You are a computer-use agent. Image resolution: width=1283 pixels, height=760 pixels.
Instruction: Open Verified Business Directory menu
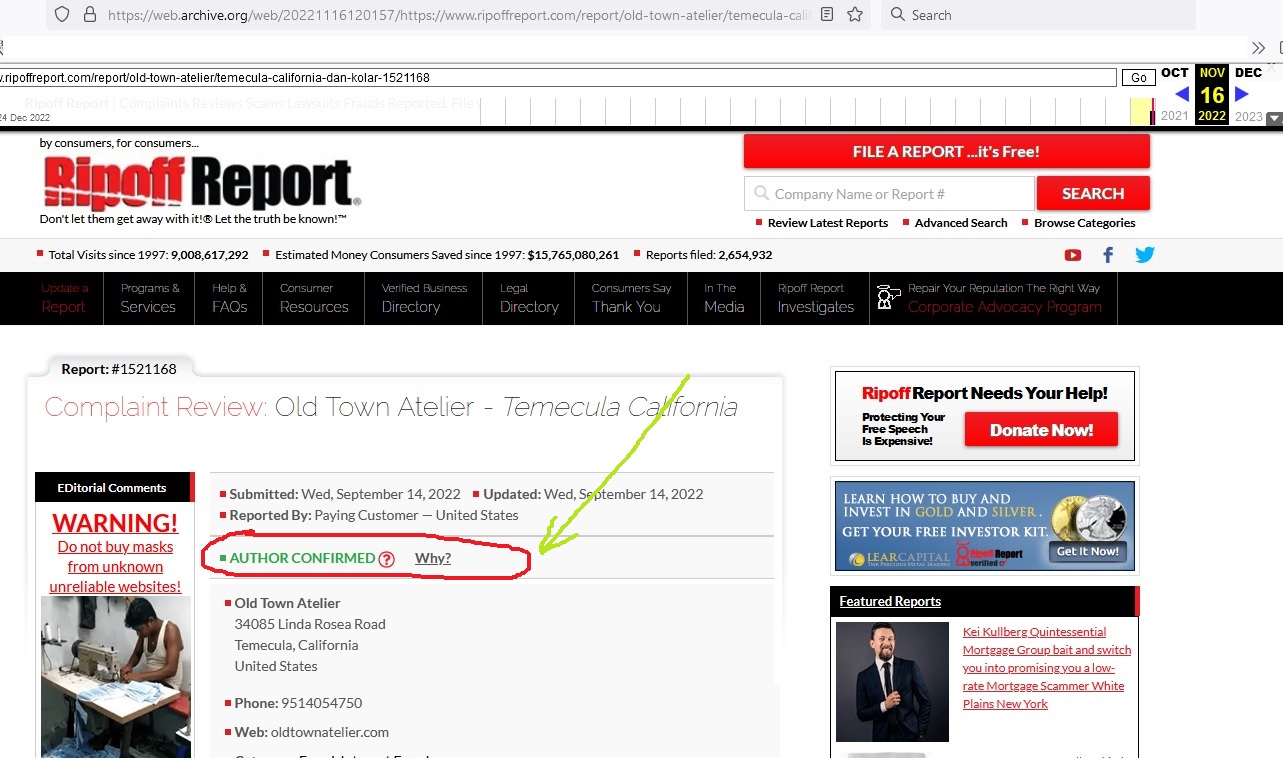tap(424, 298)
